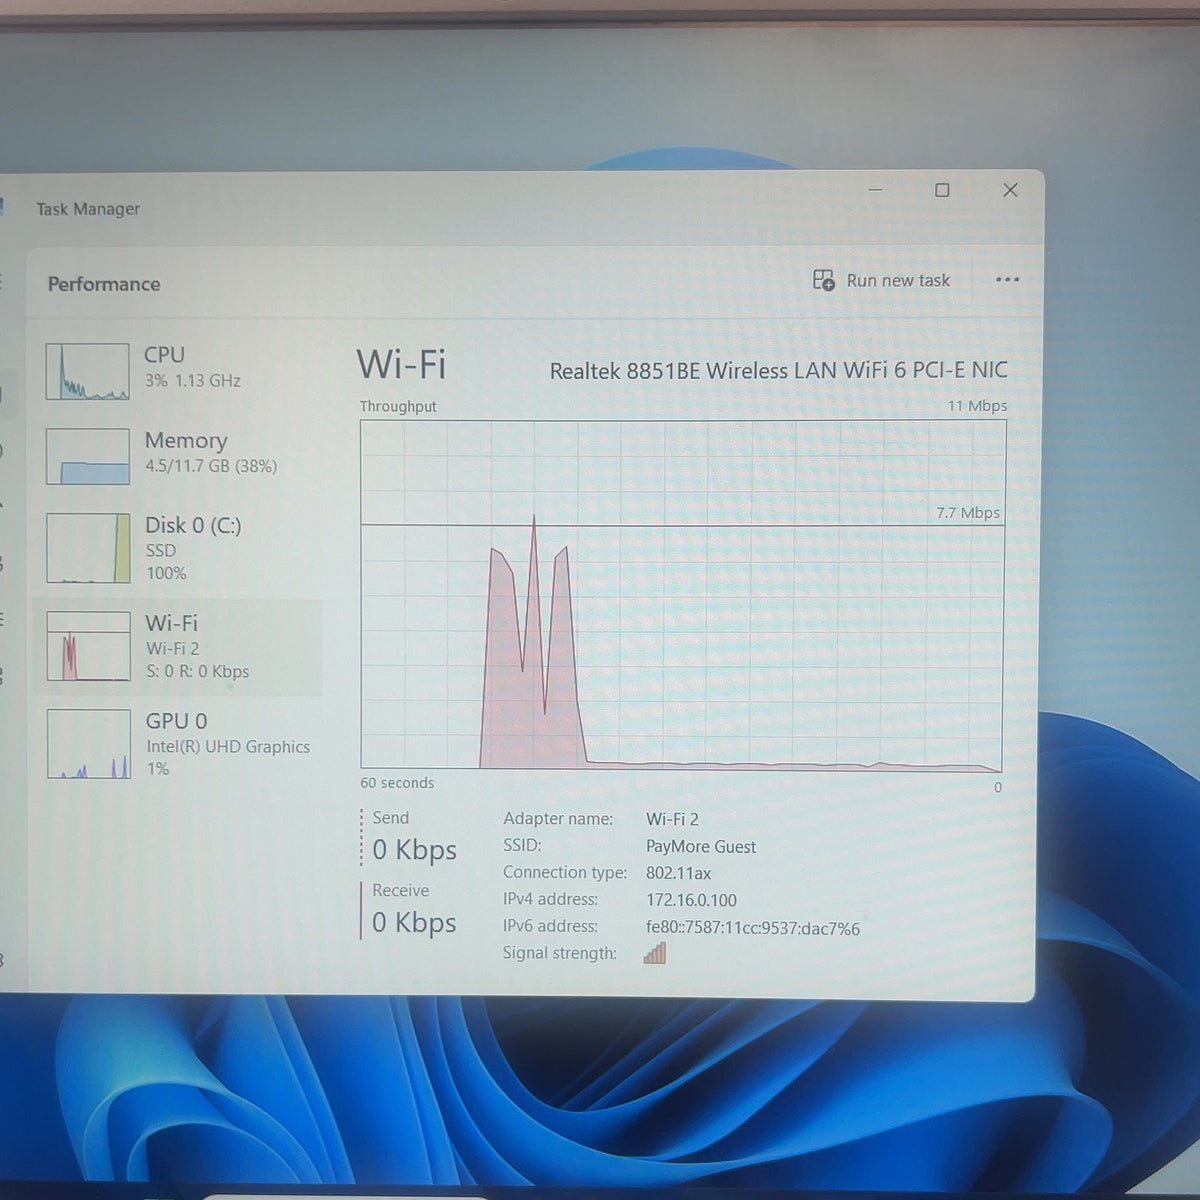Click the Signal strength label
The height and width of the screenshot is (1200, 1200).
[559, 953]
